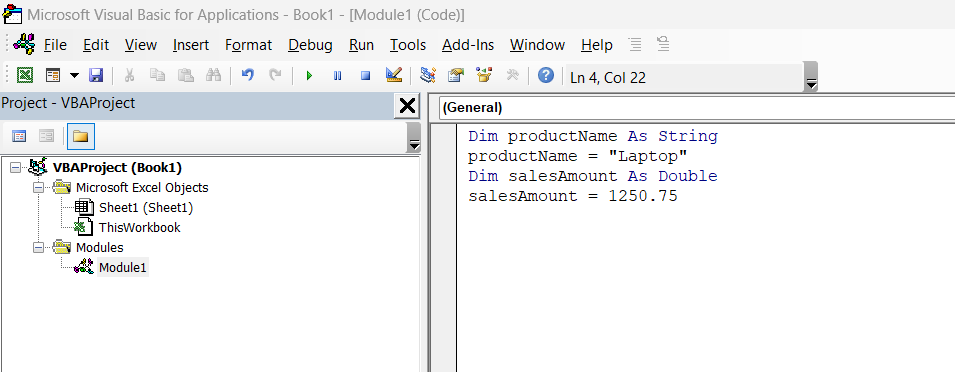The width and height of the screenshot is (955, 372).
Task: Click the View Microsoft Excel toolbar icon
Action: coord(24,75)
